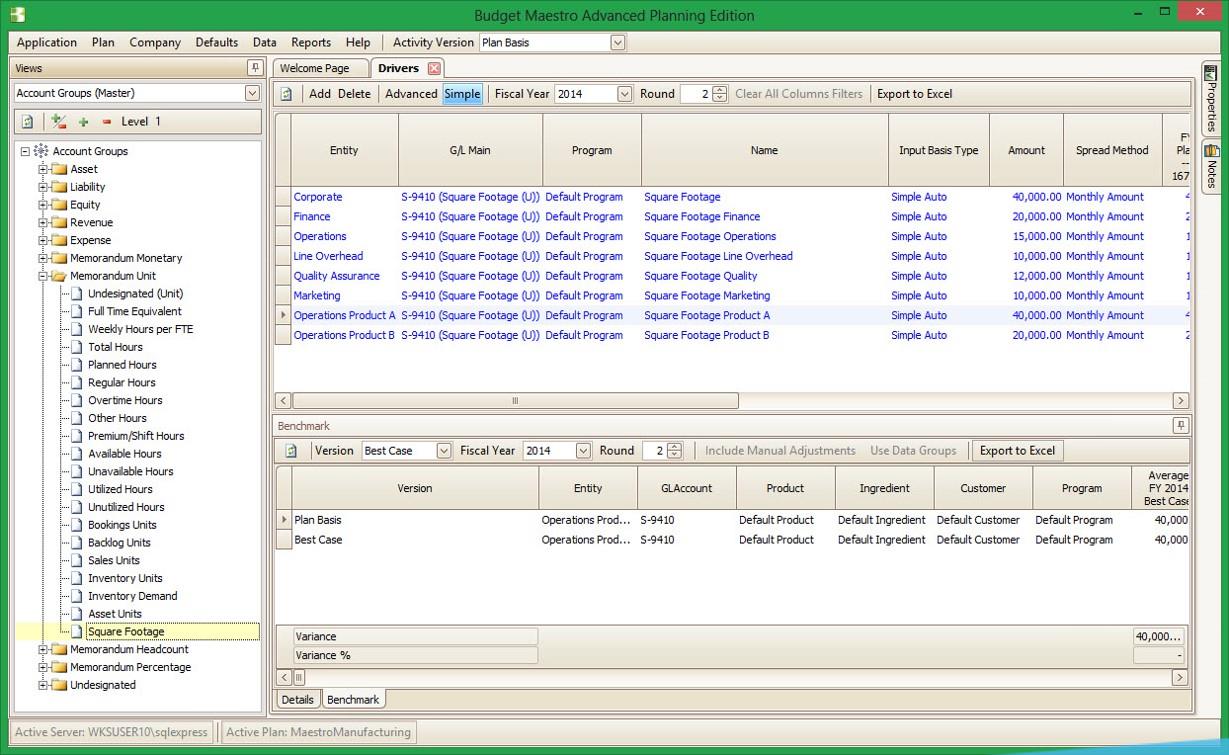Viewport: 1229px width, 755px height.
Task: Click the Quality Assurance entity cell
Action: pyautogui.click(x=345, y=276)
